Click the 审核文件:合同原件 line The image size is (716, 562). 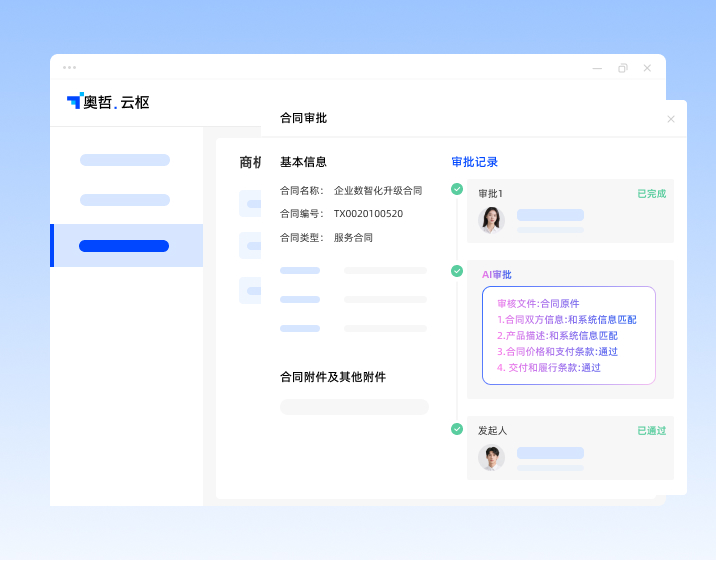click(538, 303)
